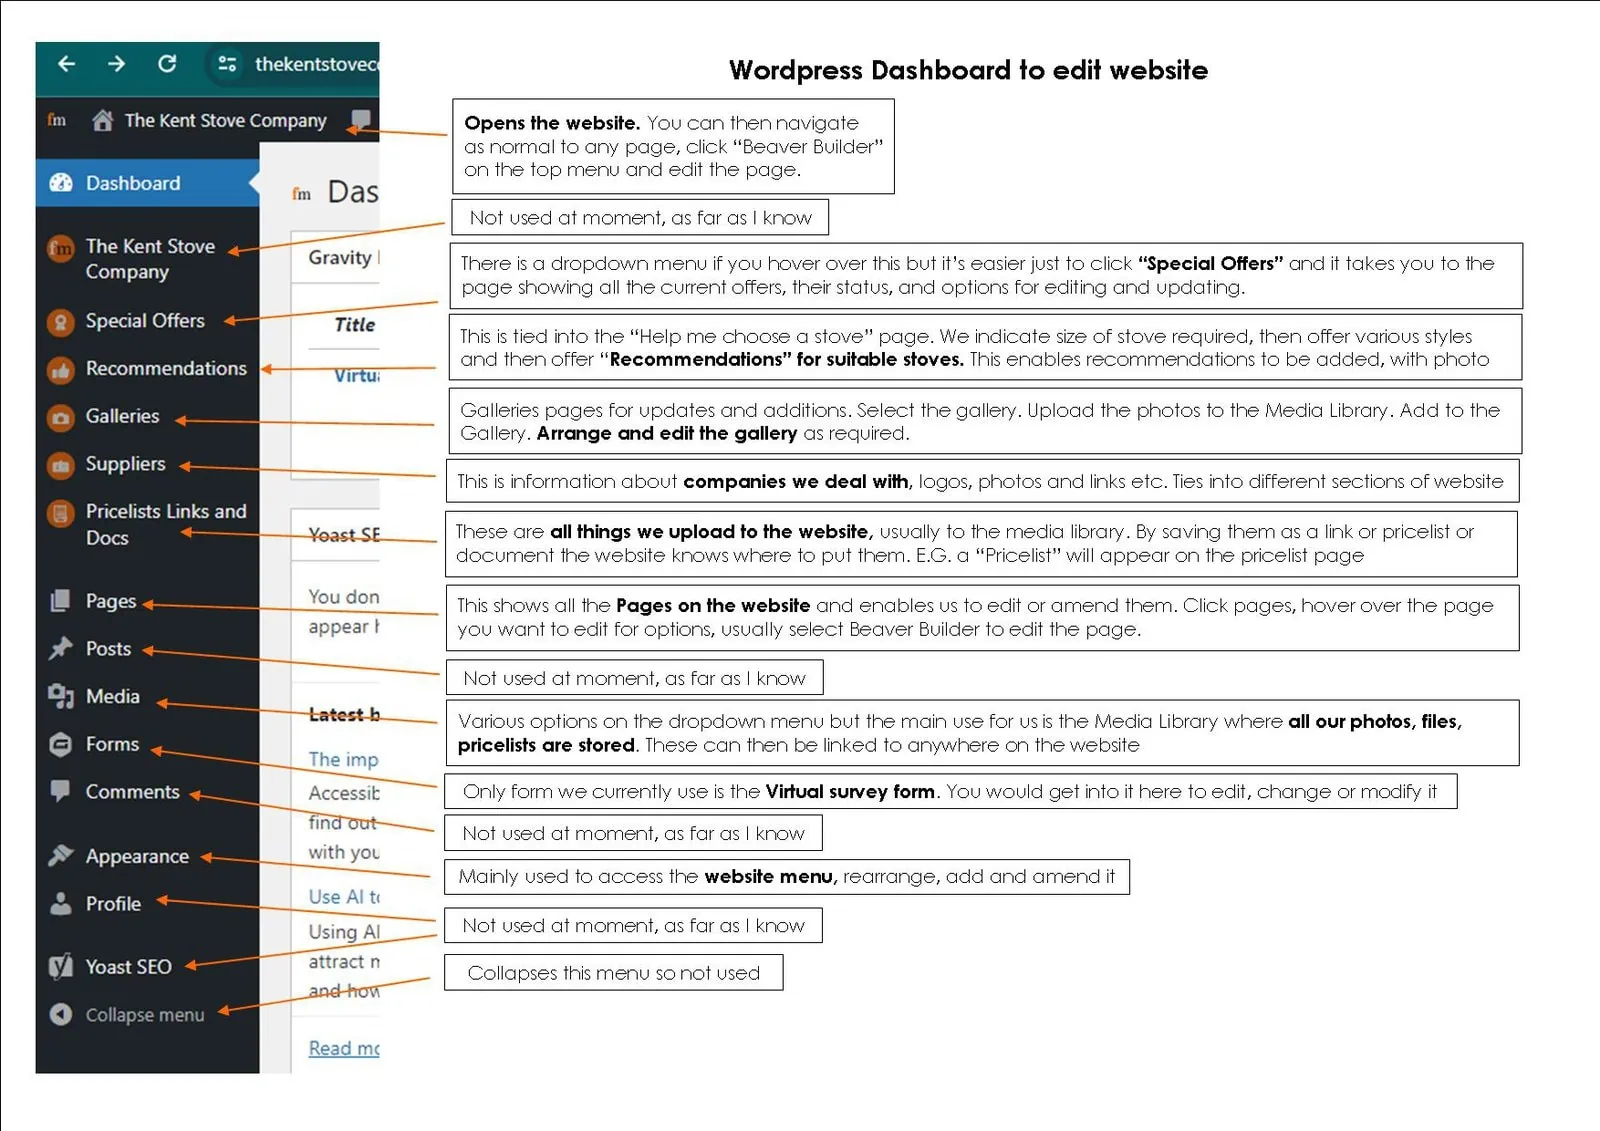Open Pricelists Links and Docs item

tap(166, 524)
